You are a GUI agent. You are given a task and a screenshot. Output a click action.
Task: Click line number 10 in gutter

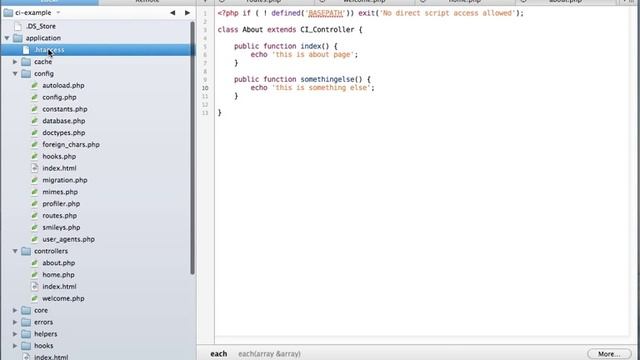pyautogui.click(x=205, y=88)
